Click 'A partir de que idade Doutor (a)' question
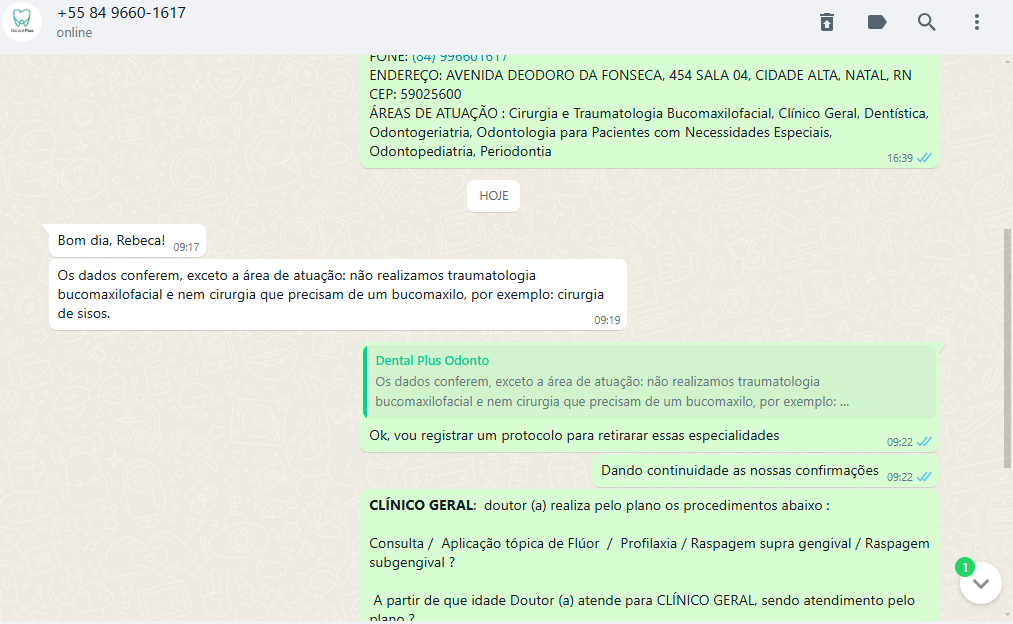Viewport: 1013px width, 624px height. tap(643, 600)
